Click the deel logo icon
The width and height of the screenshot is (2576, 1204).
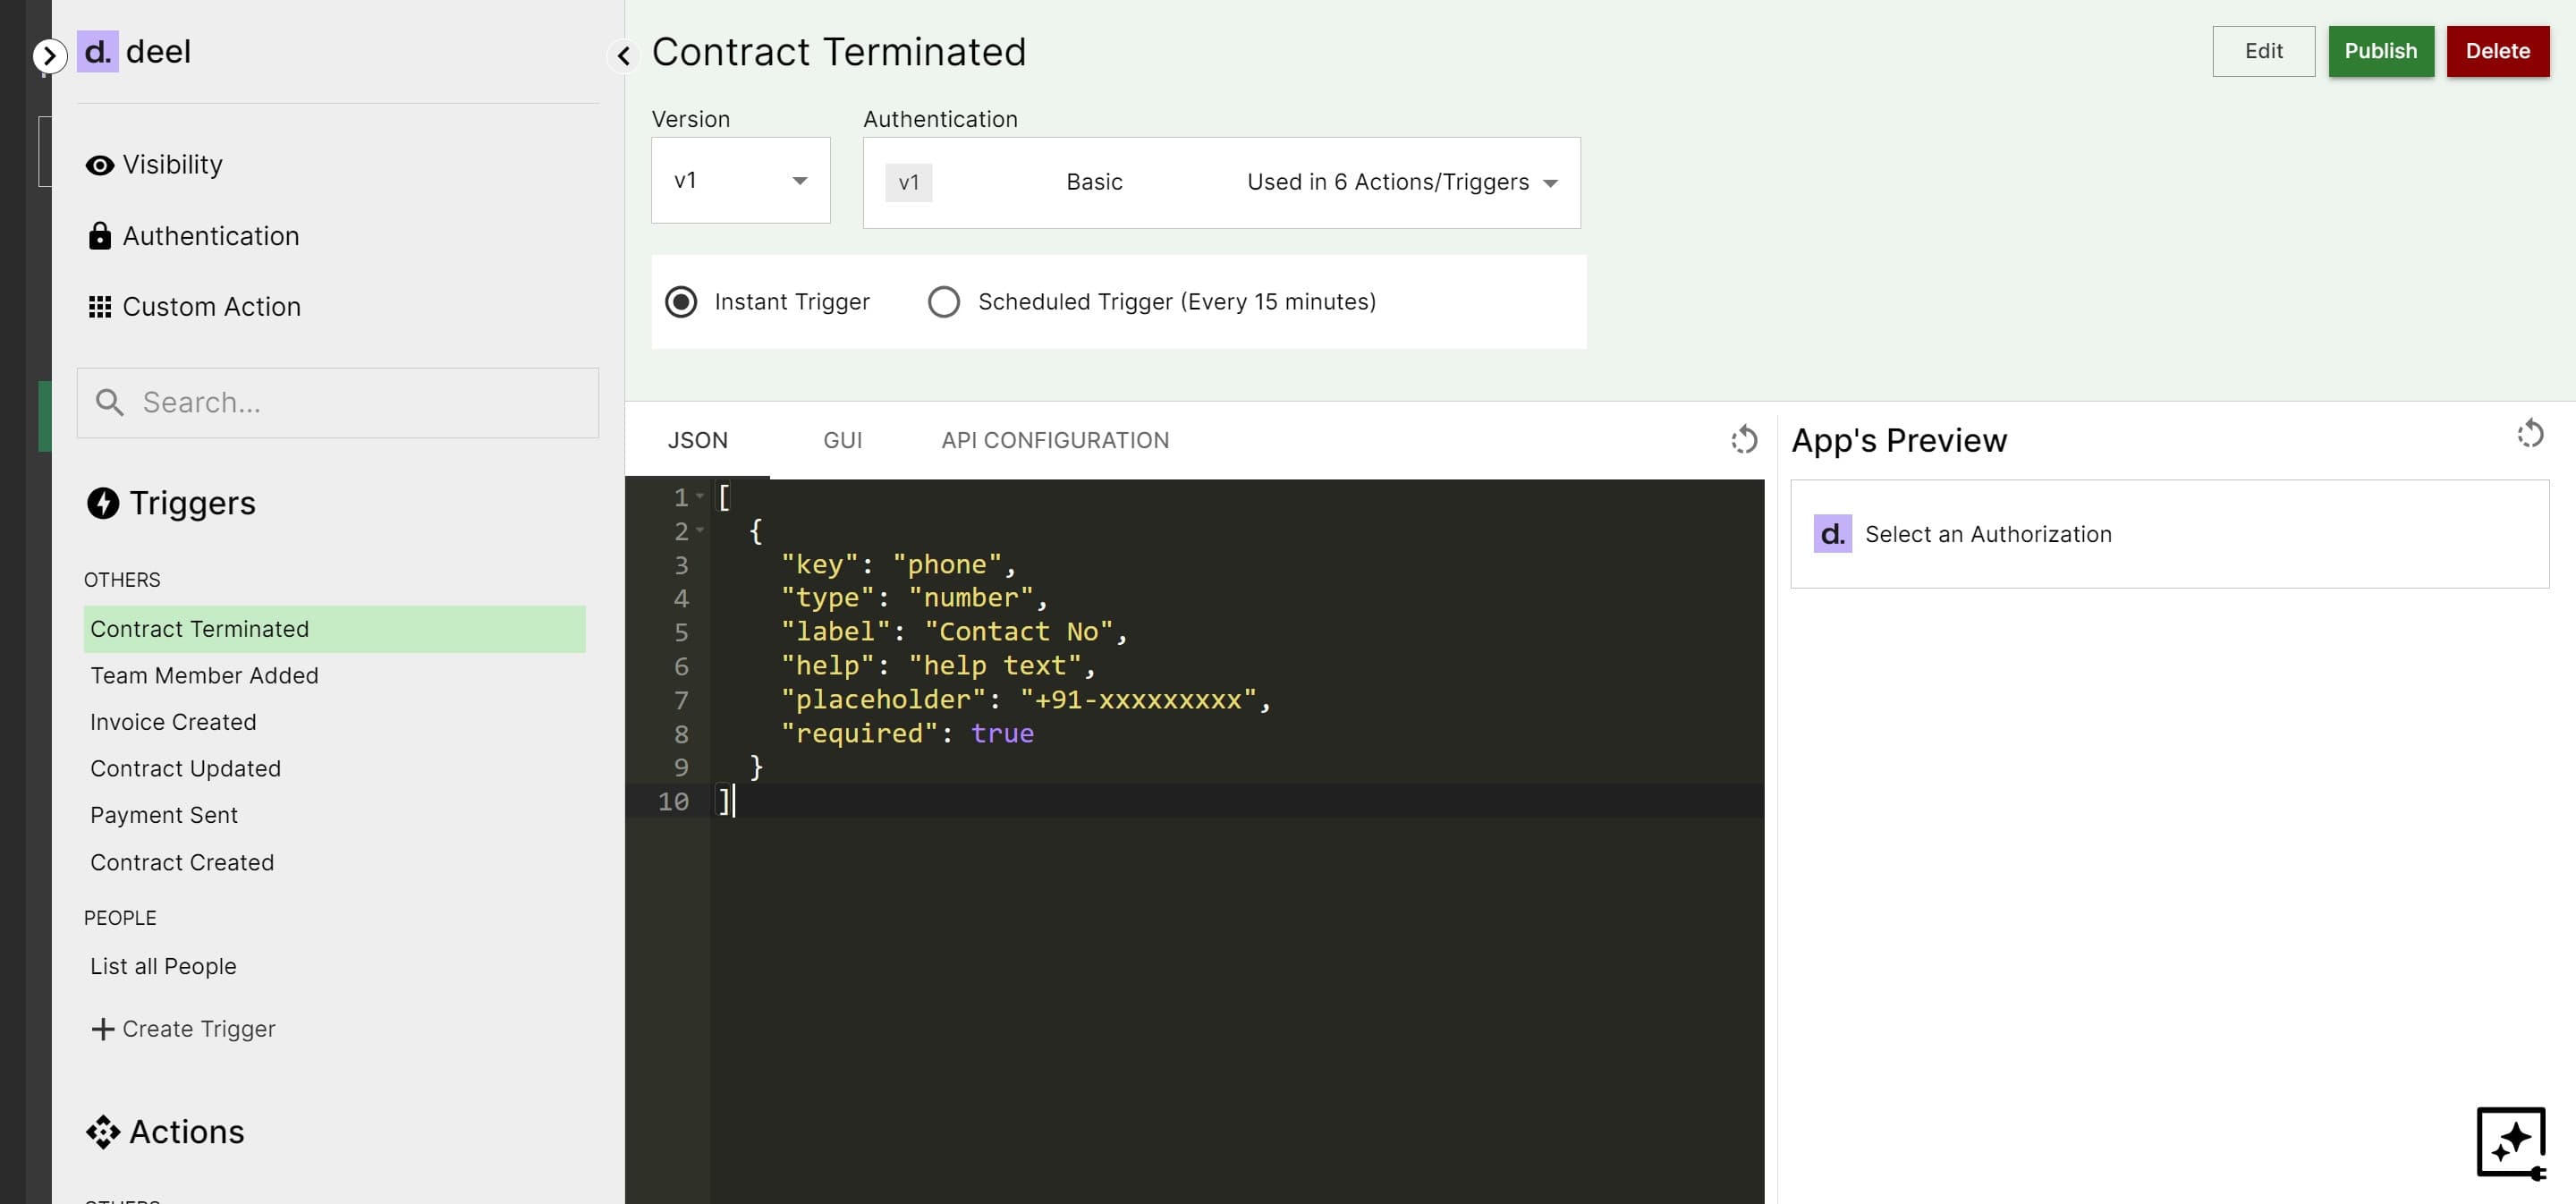coord(98,51)
